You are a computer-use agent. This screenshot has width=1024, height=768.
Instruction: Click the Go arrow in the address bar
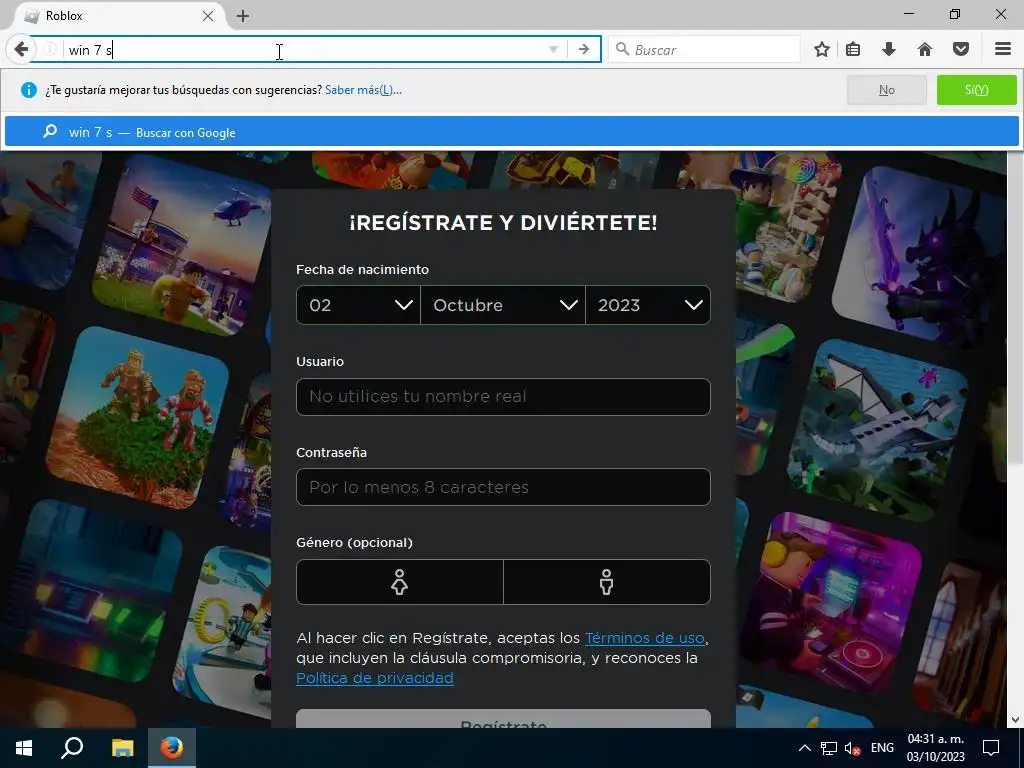coord(584,50)
